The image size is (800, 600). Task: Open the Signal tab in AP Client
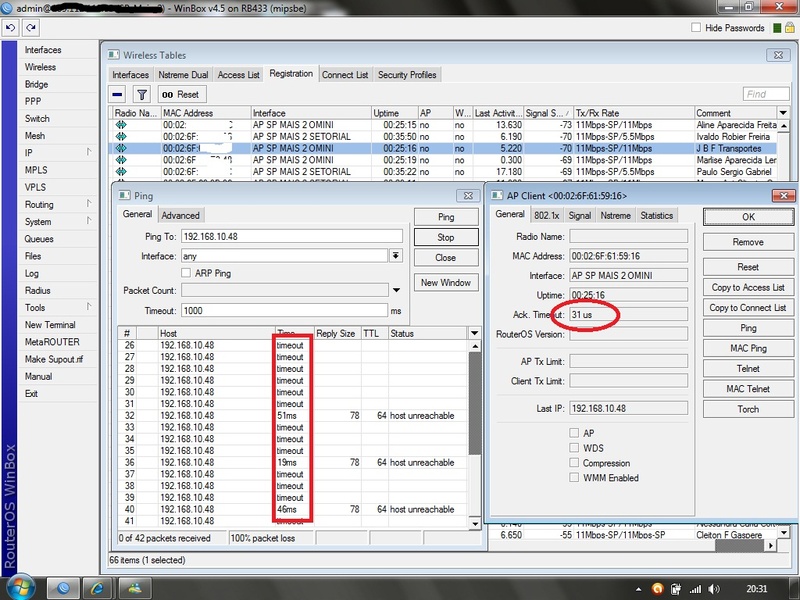point(580,215)
